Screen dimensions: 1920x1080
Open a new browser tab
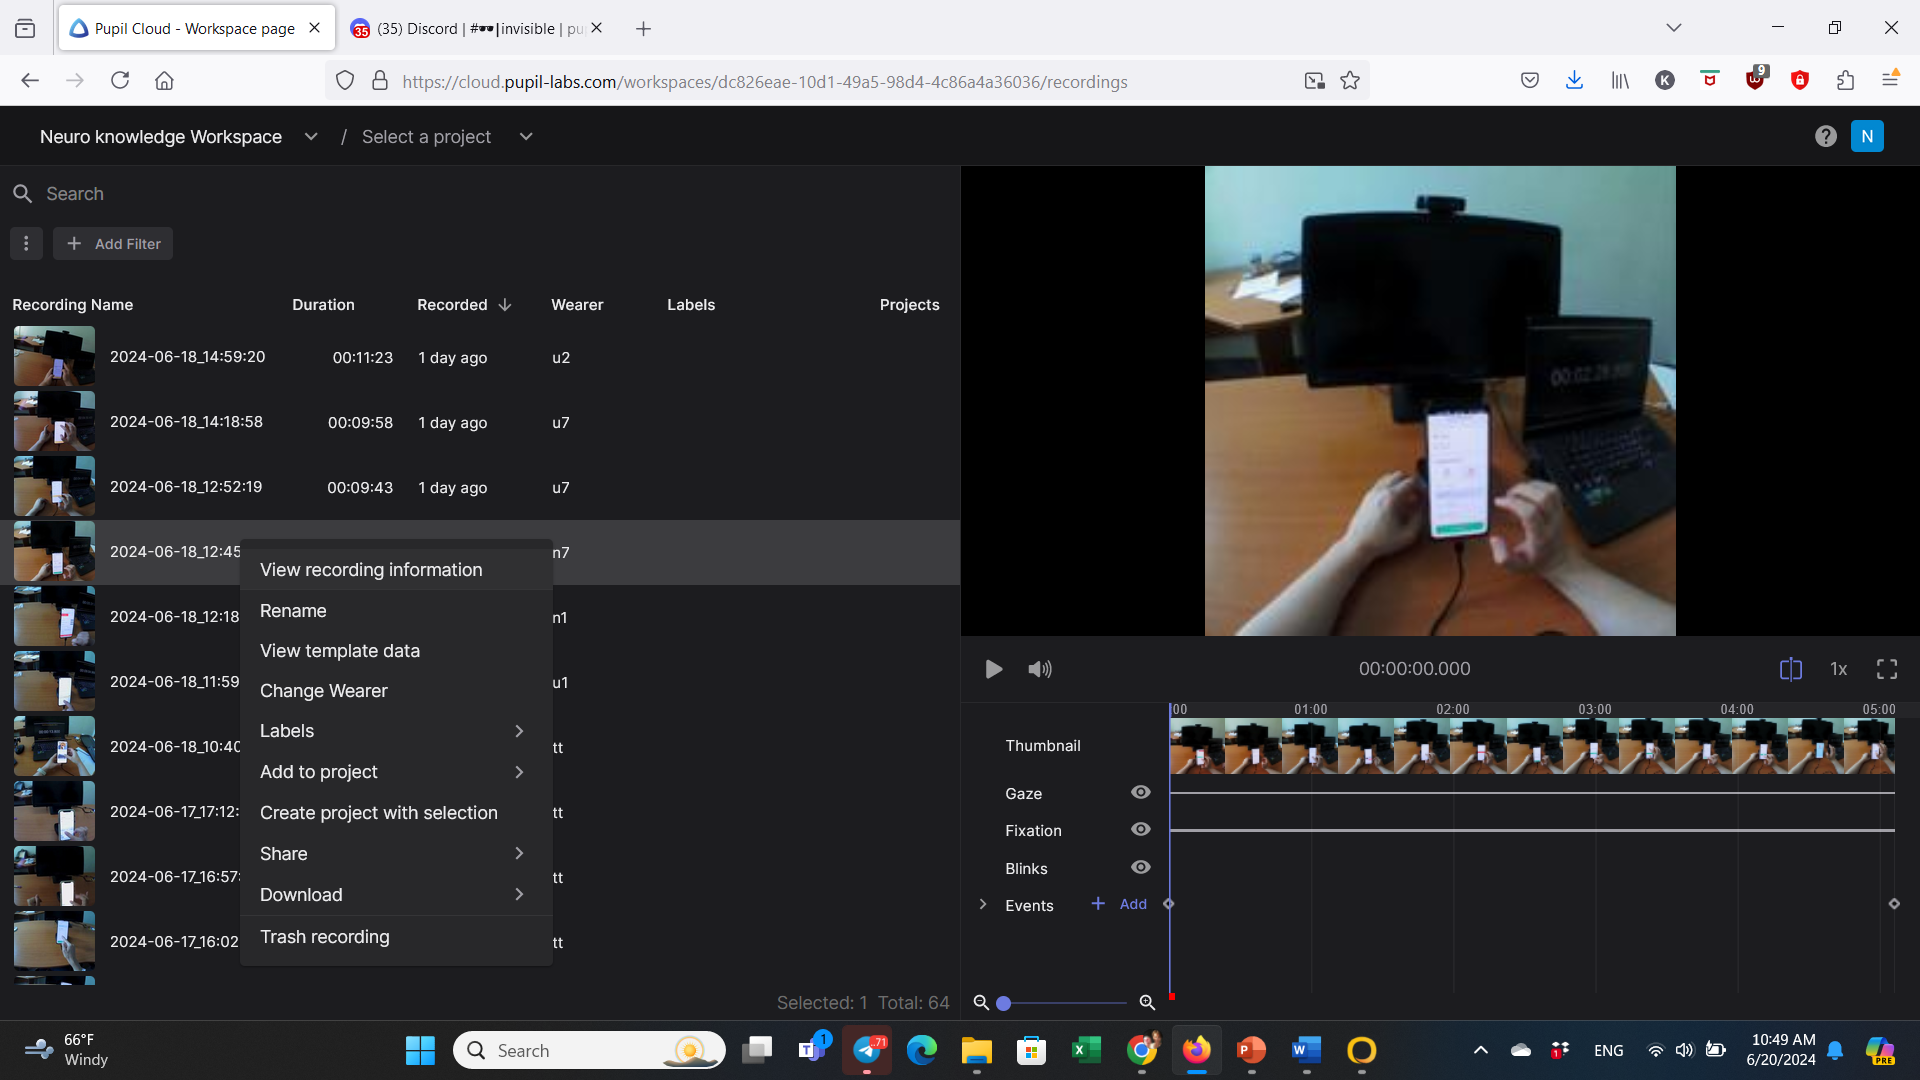(643, 29)
